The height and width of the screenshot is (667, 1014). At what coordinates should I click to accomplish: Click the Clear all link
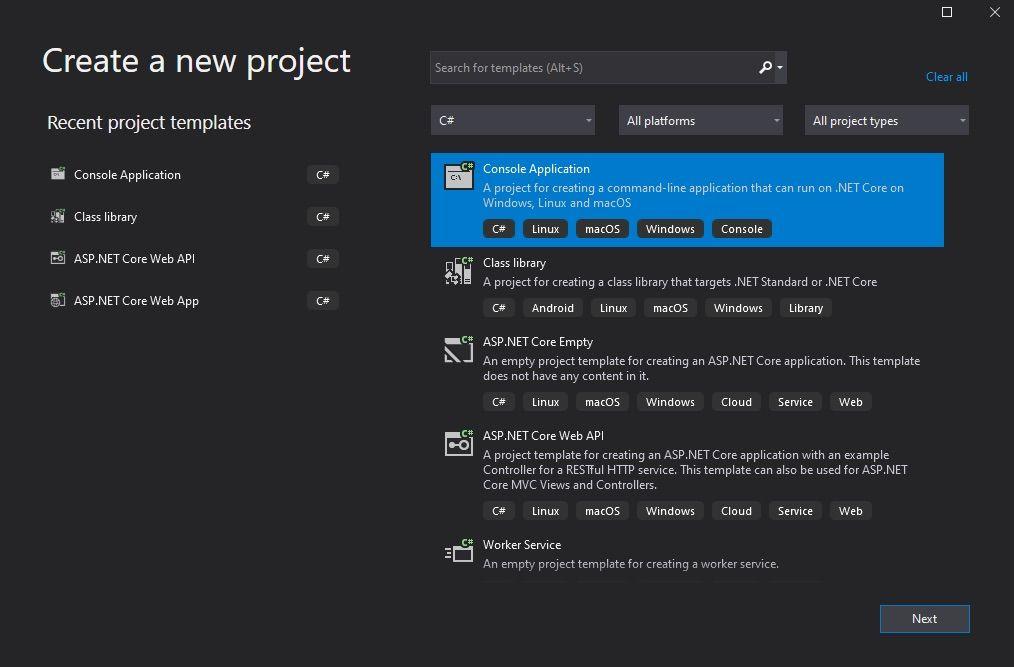point(946,76)
